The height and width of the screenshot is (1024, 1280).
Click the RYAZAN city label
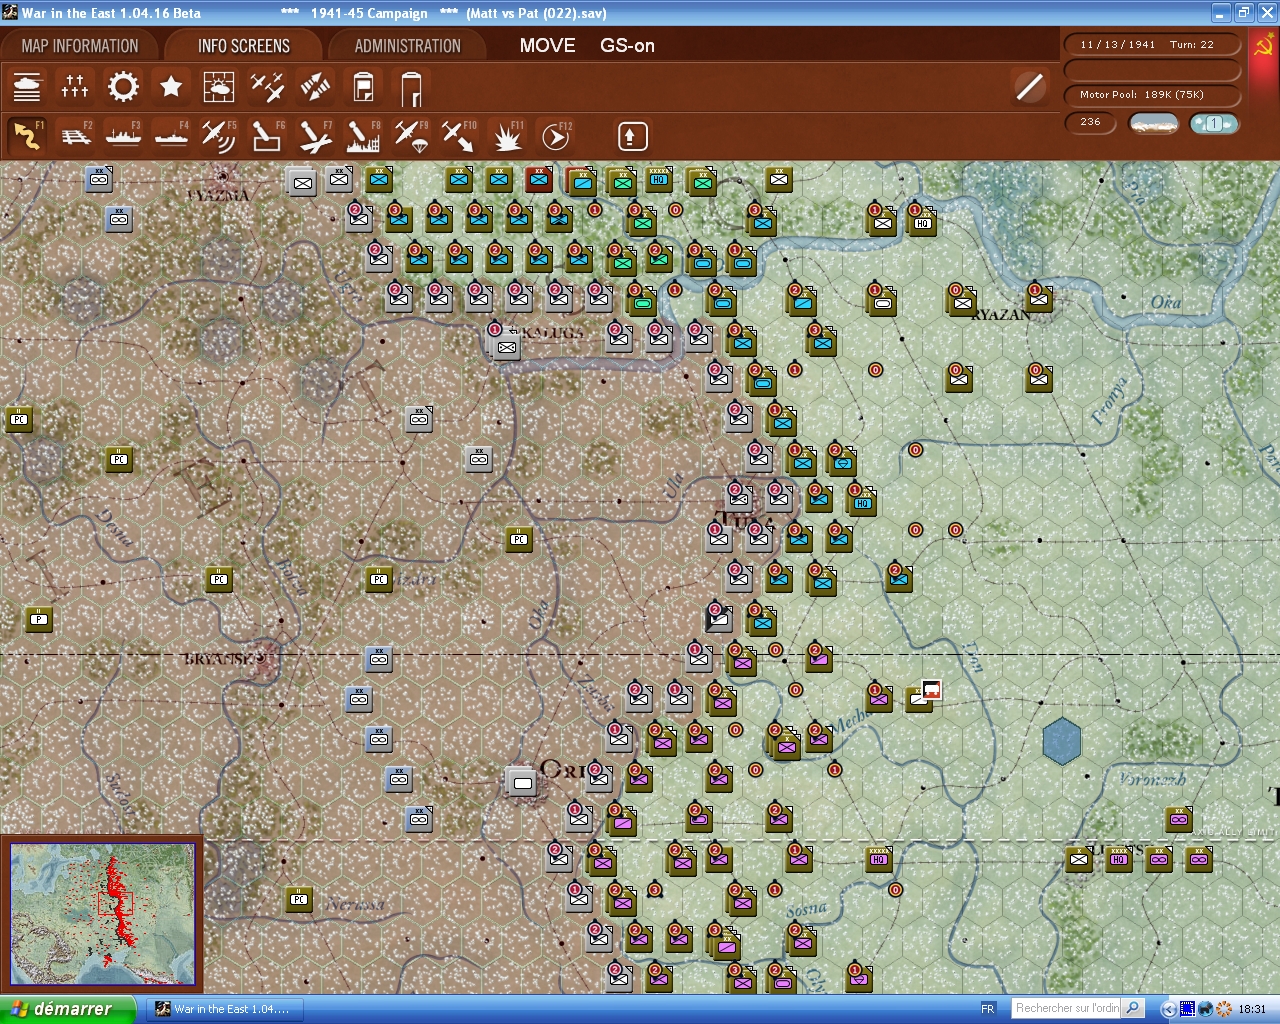coord(1000,315)
